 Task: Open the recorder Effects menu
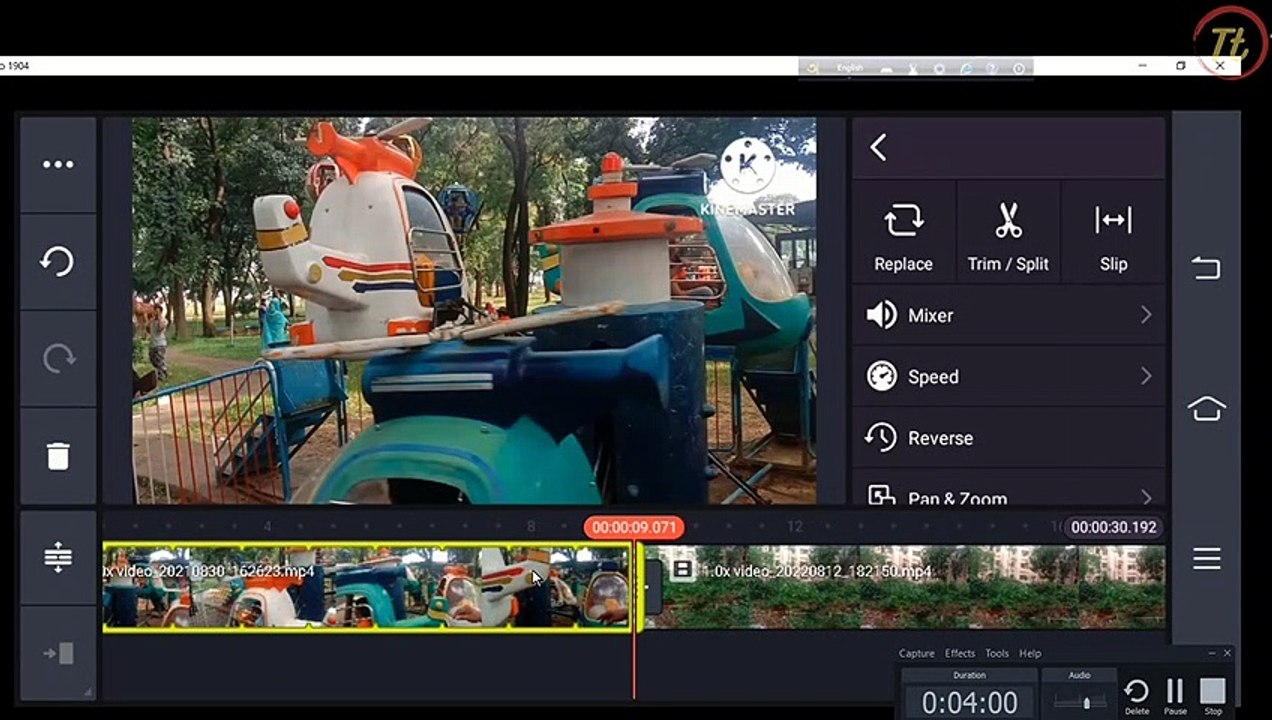point(960,653)
